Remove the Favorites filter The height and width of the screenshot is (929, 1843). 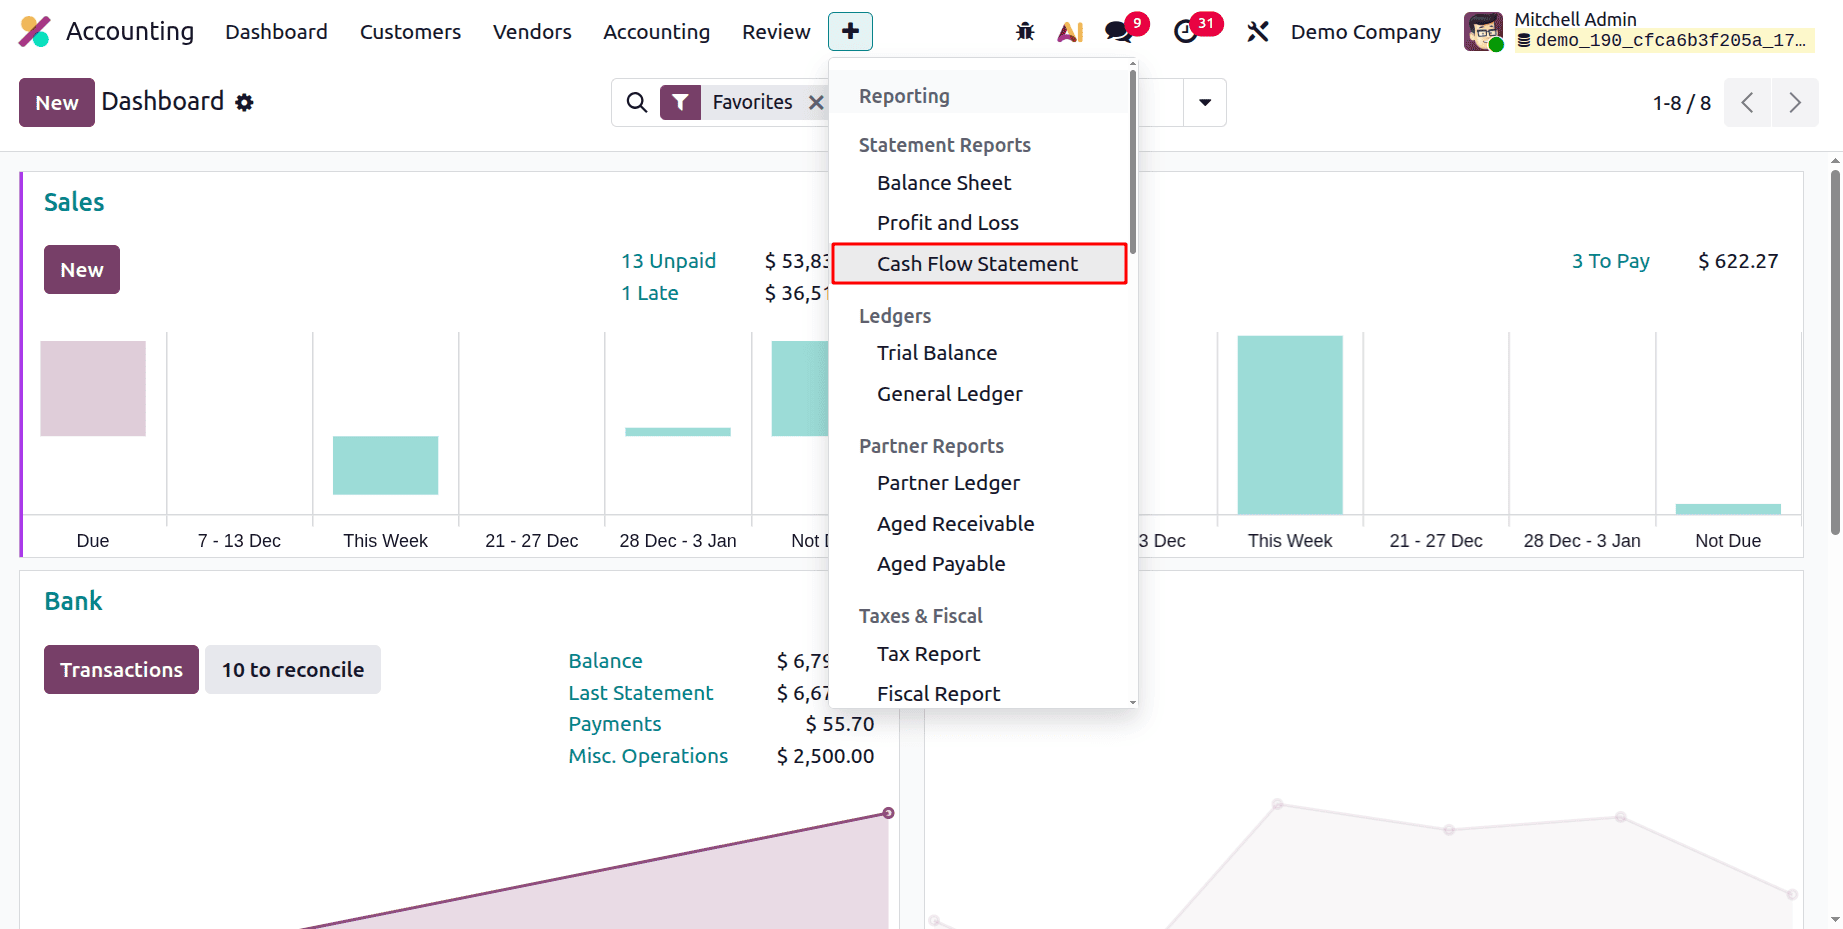pos(817,102)
